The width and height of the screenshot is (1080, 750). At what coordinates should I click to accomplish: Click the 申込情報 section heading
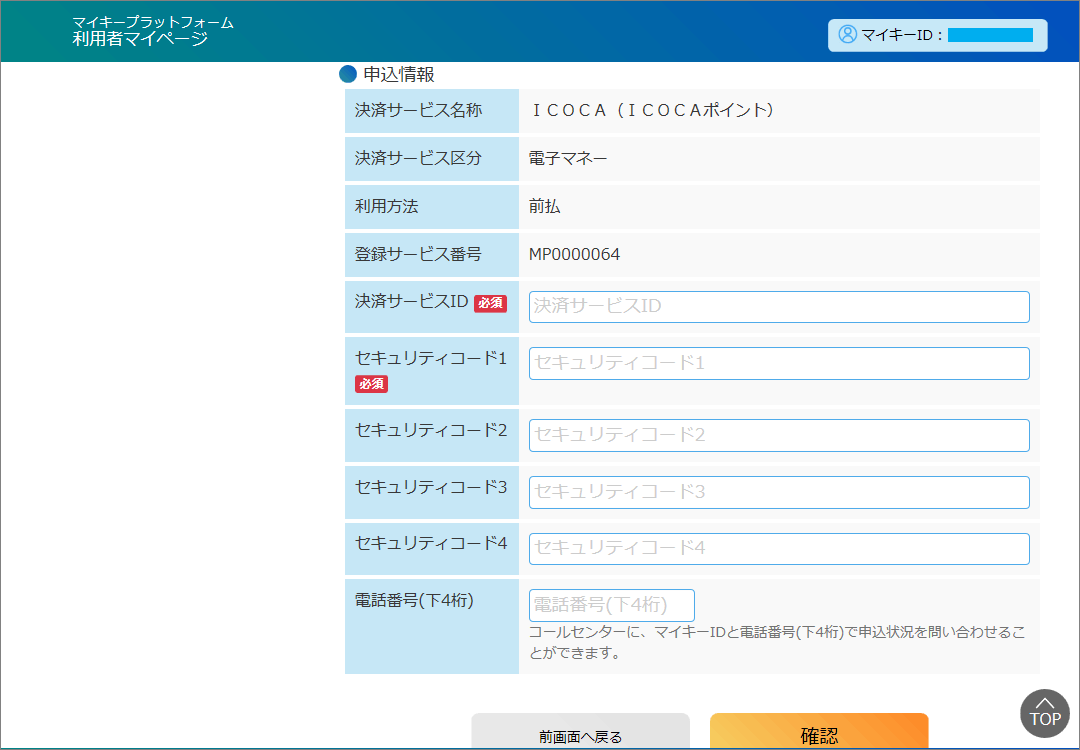pos(399,74)
